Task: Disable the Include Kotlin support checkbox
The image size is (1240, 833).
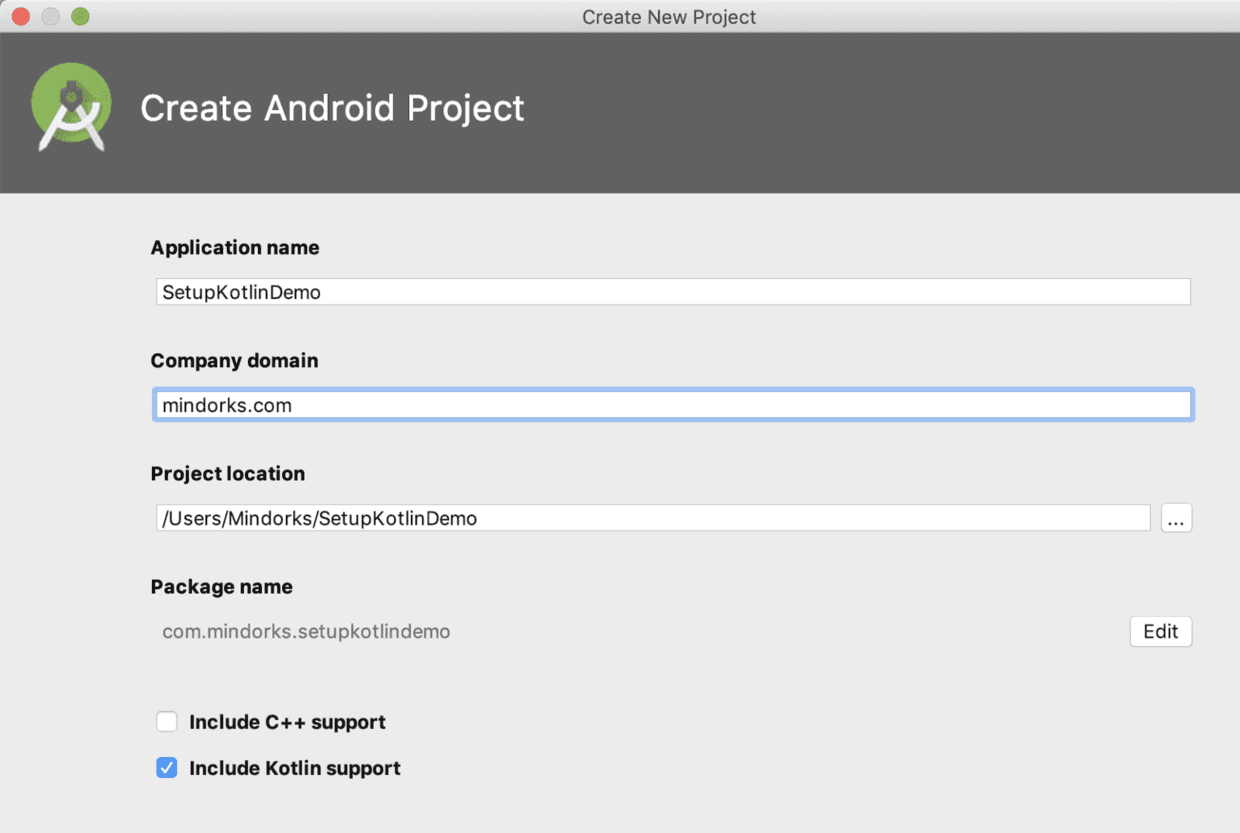Action: pyautogui.click(x=166, y=768)
